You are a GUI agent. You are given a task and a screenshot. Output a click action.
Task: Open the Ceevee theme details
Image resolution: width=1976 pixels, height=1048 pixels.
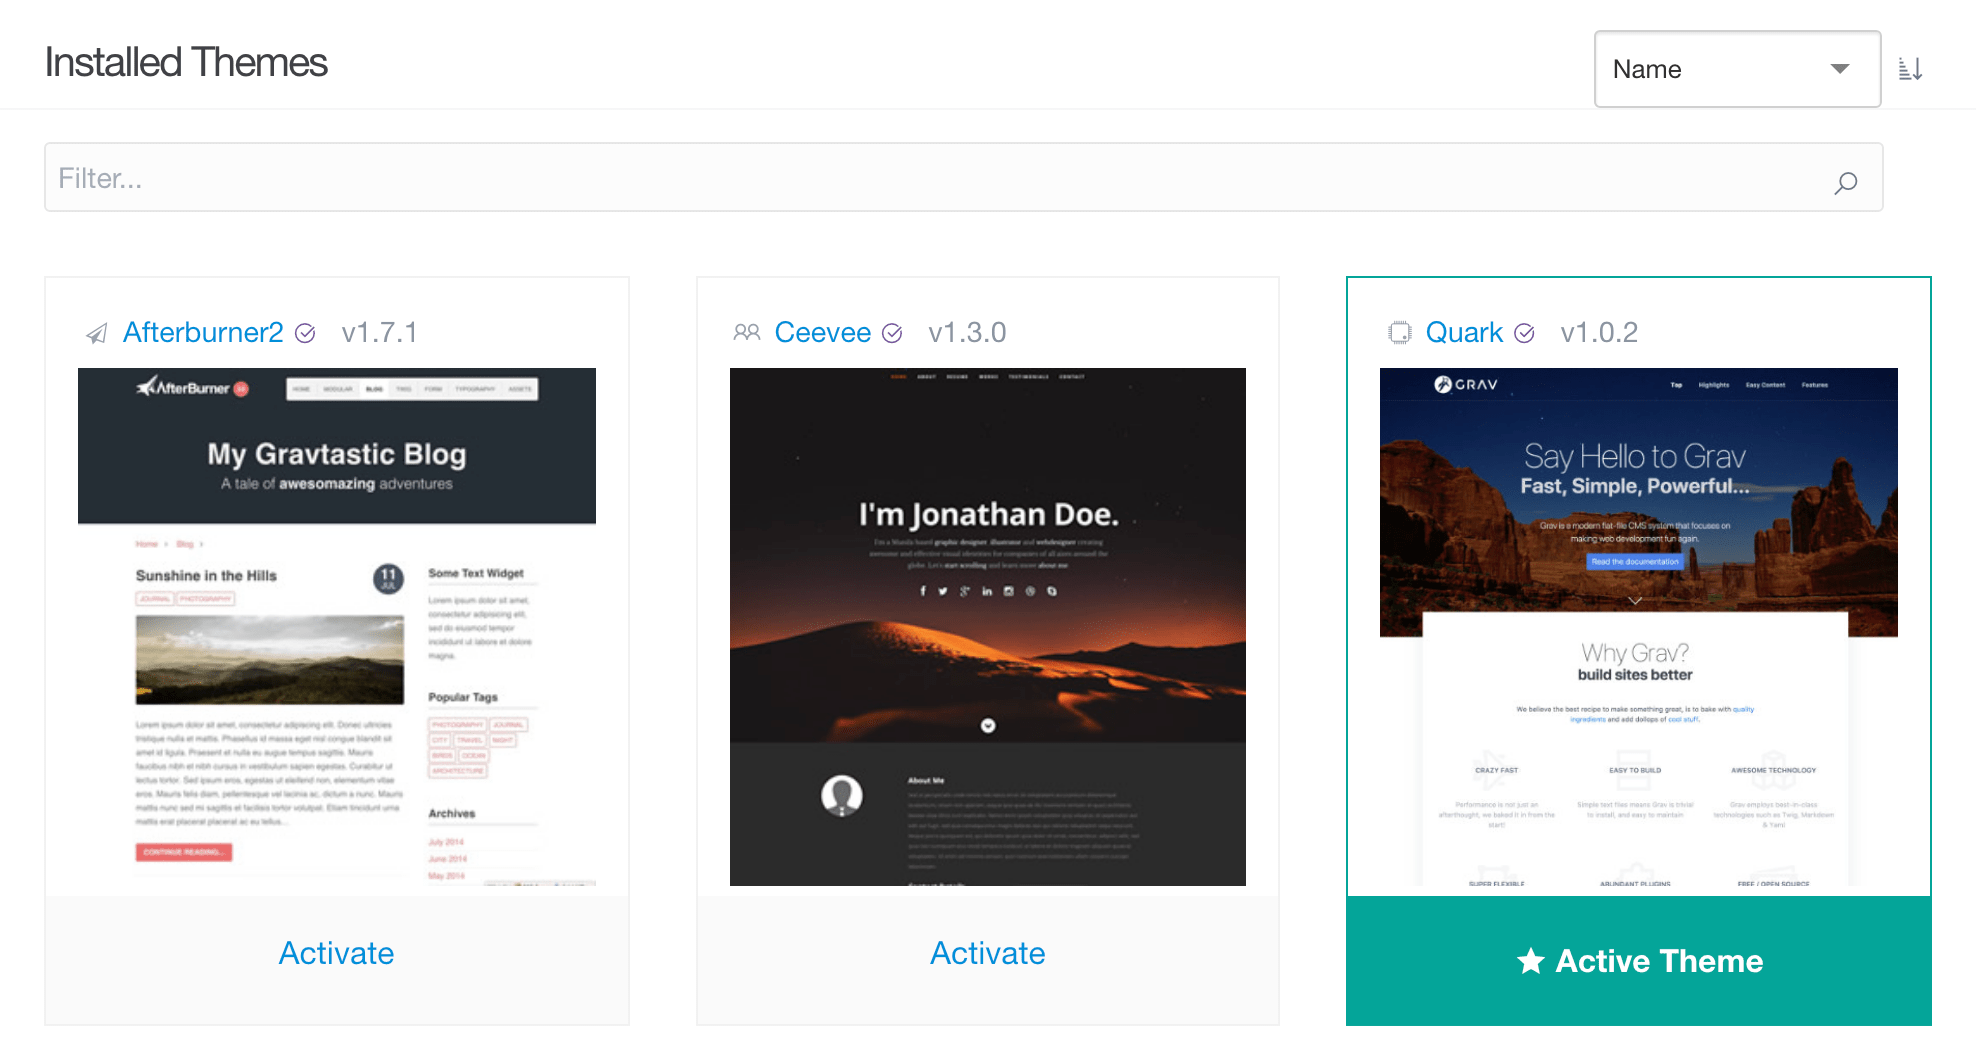(x=822, y=332)
